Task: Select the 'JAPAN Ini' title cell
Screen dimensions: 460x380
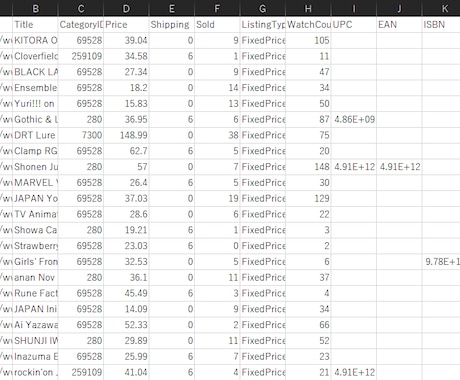Action: click(x=35, y=309)
